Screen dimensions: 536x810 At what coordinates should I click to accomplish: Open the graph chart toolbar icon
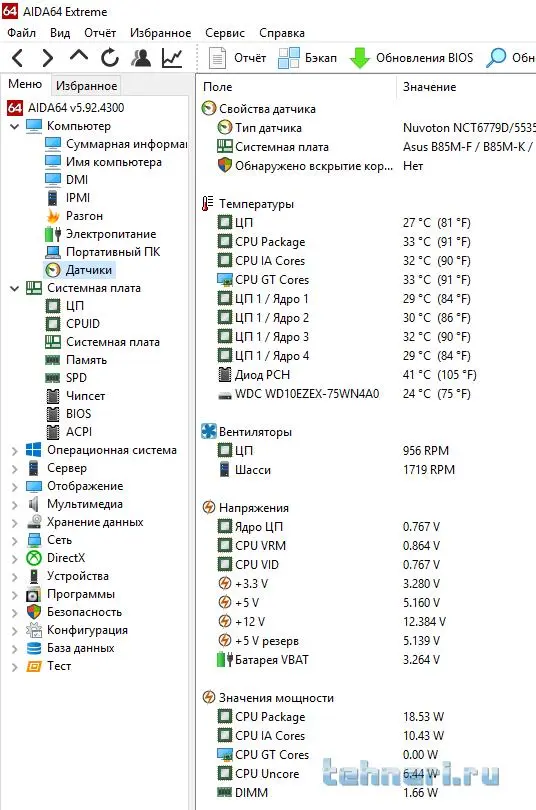[172, 57]
